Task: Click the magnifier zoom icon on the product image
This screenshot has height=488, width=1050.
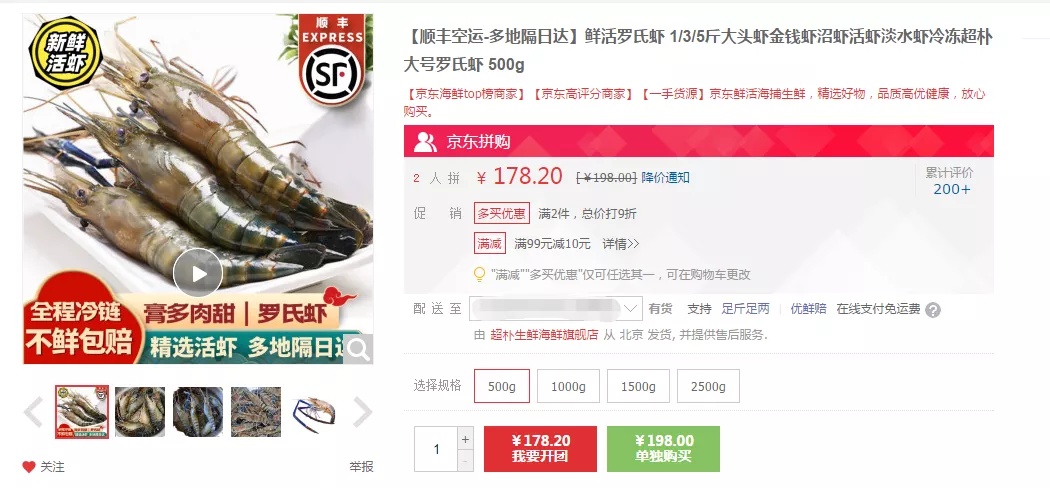Action: 358,349
